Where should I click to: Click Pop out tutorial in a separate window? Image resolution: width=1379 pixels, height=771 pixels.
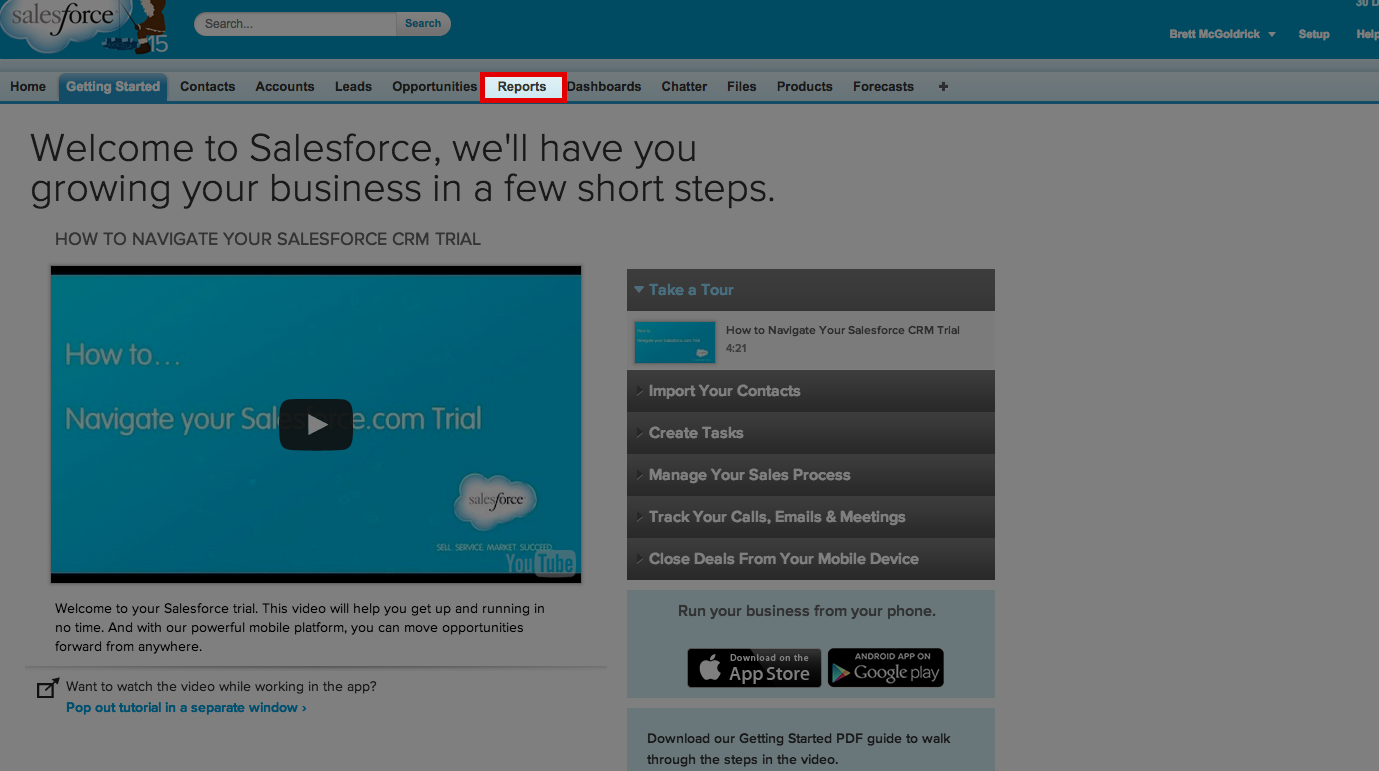click(186, 708)
